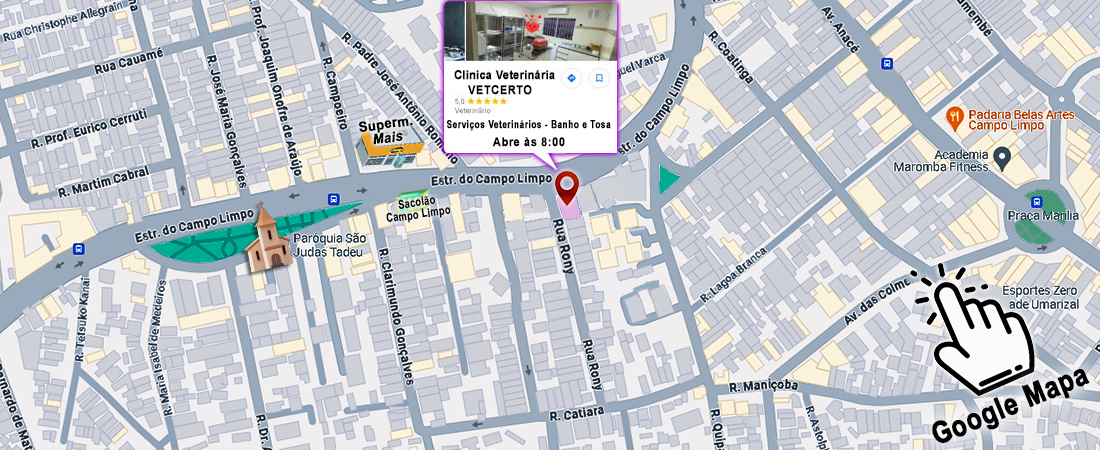Click the Academia Maromba Fitness grey pin
Viewport: 1100px width, 450px height.
click(x=1002, y=159)
